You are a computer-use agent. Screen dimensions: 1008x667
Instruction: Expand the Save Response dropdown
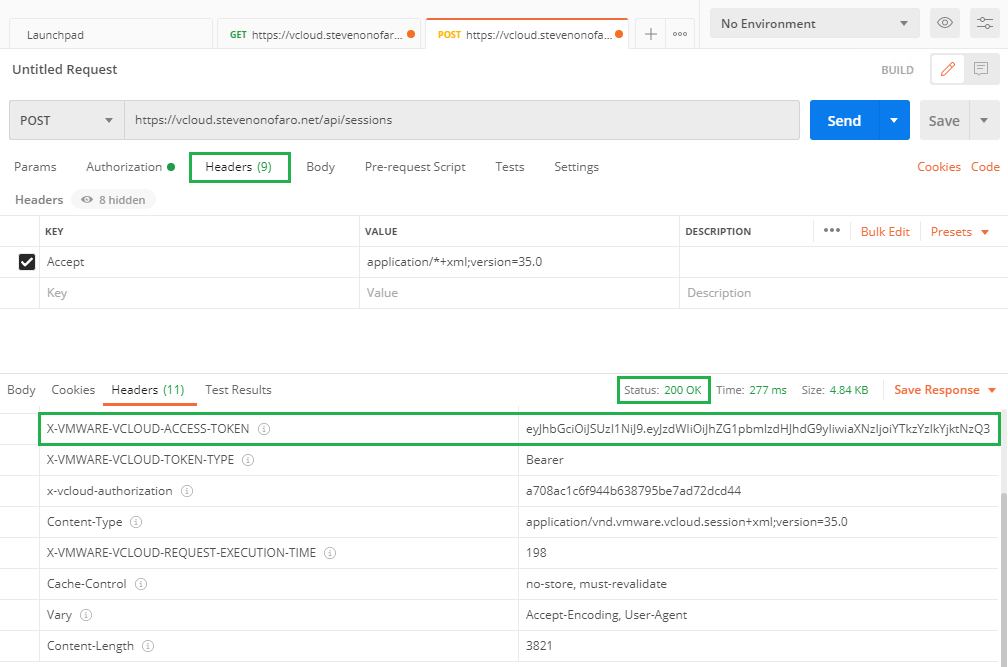[x=945, y=390]
